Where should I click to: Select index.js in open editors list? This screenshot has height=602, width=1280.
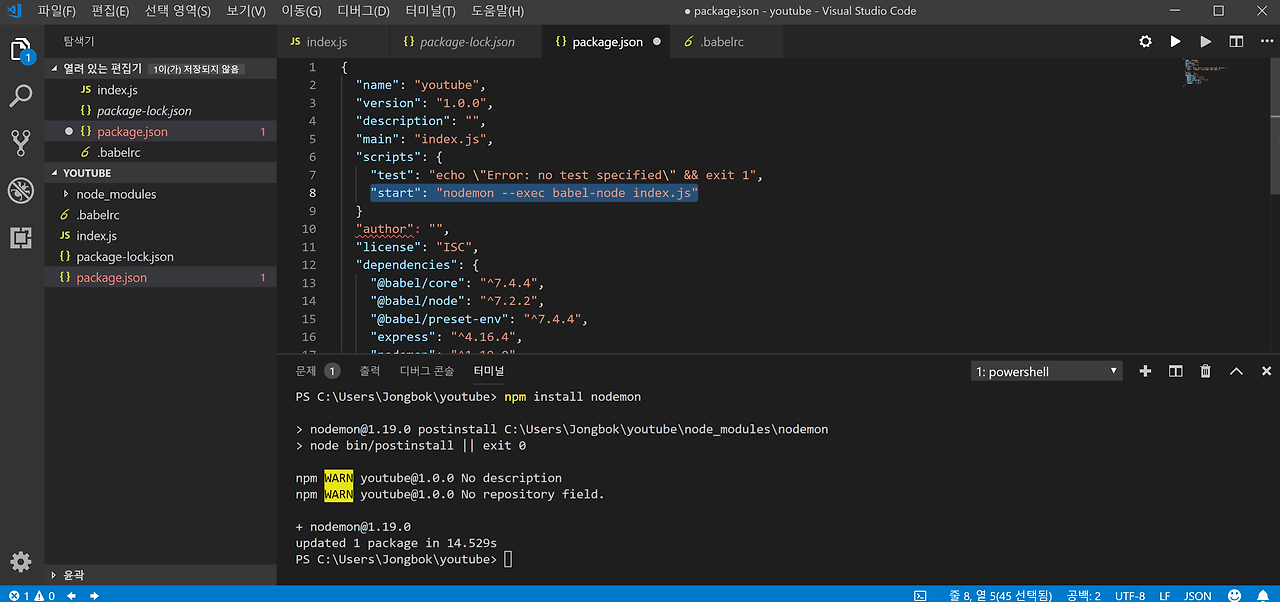click(160, 90)
